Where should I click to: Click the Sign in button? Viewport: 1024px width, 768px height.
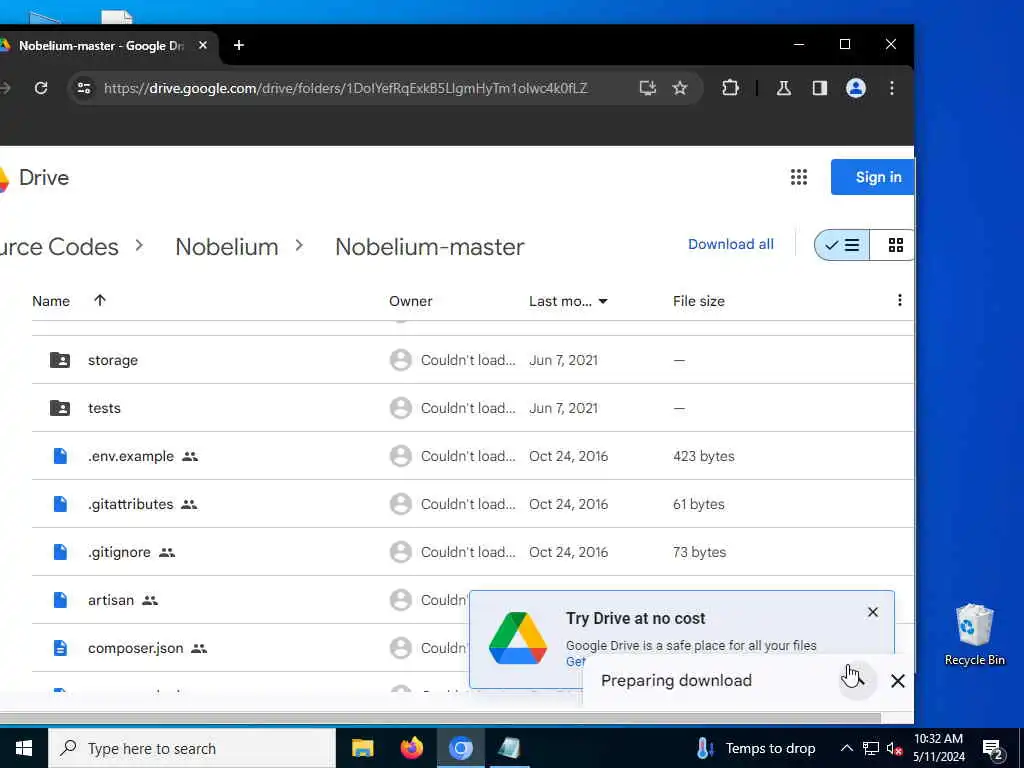(x=872, y=177)
